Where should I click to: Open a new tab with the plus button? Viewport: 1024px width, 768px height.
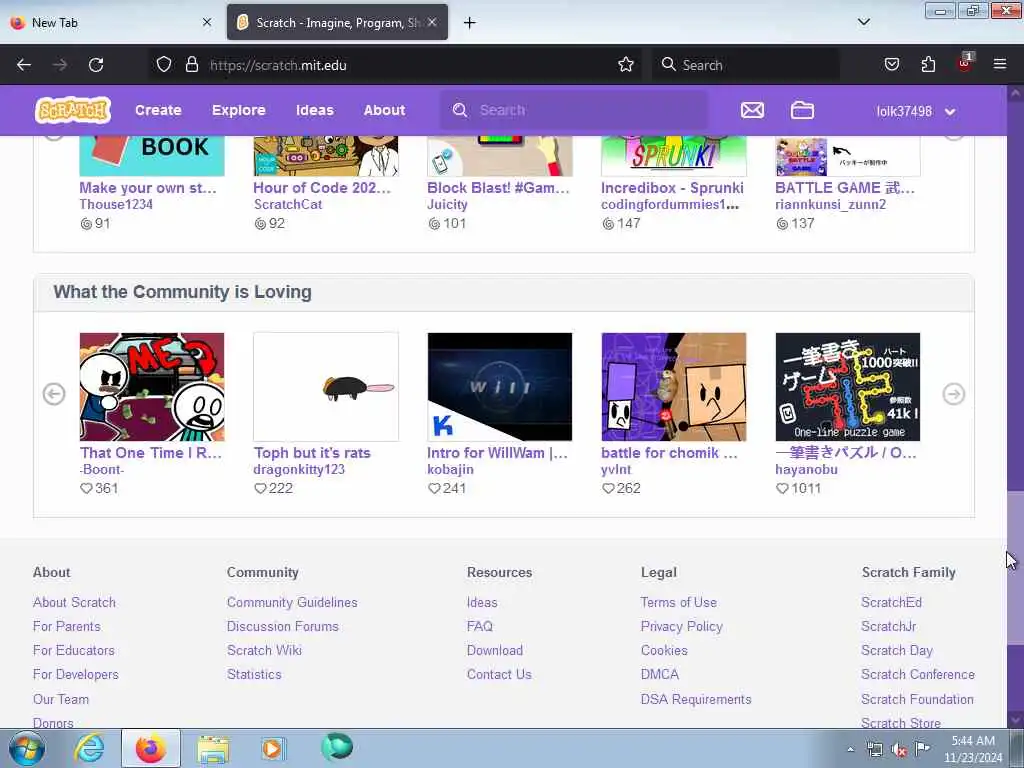click(x=470, y=23)
